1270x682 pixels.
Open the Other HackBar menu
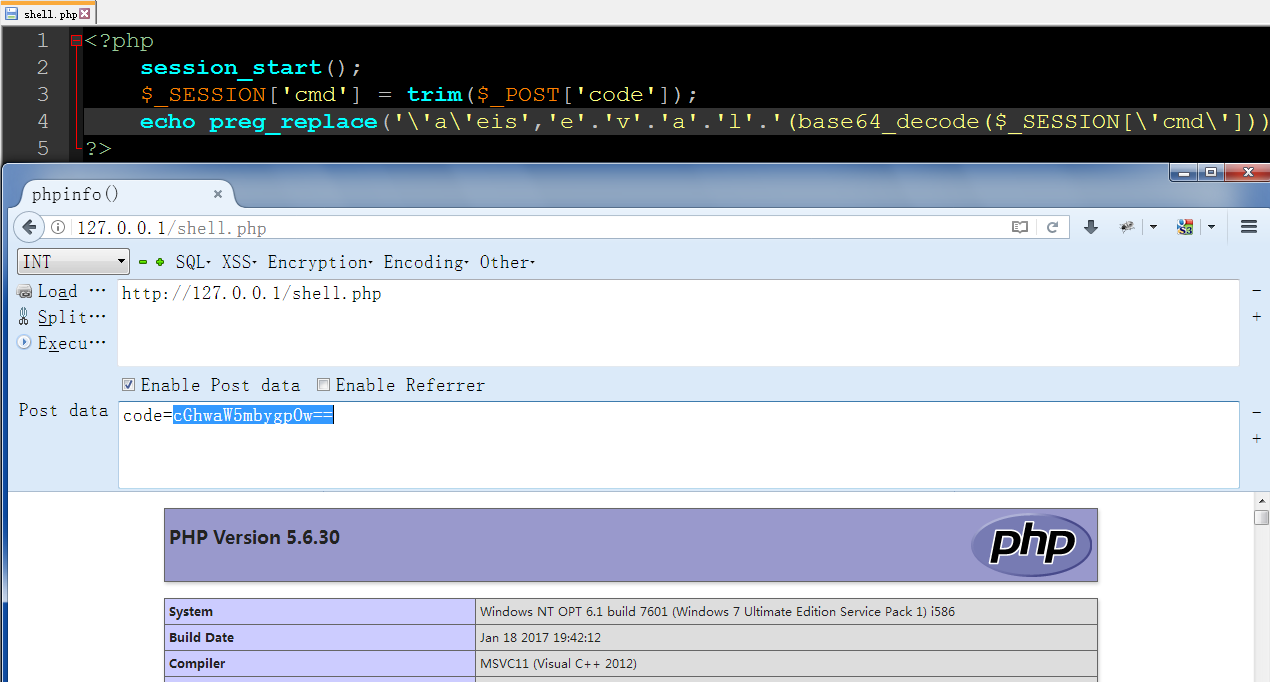click(x=507, y=262)
